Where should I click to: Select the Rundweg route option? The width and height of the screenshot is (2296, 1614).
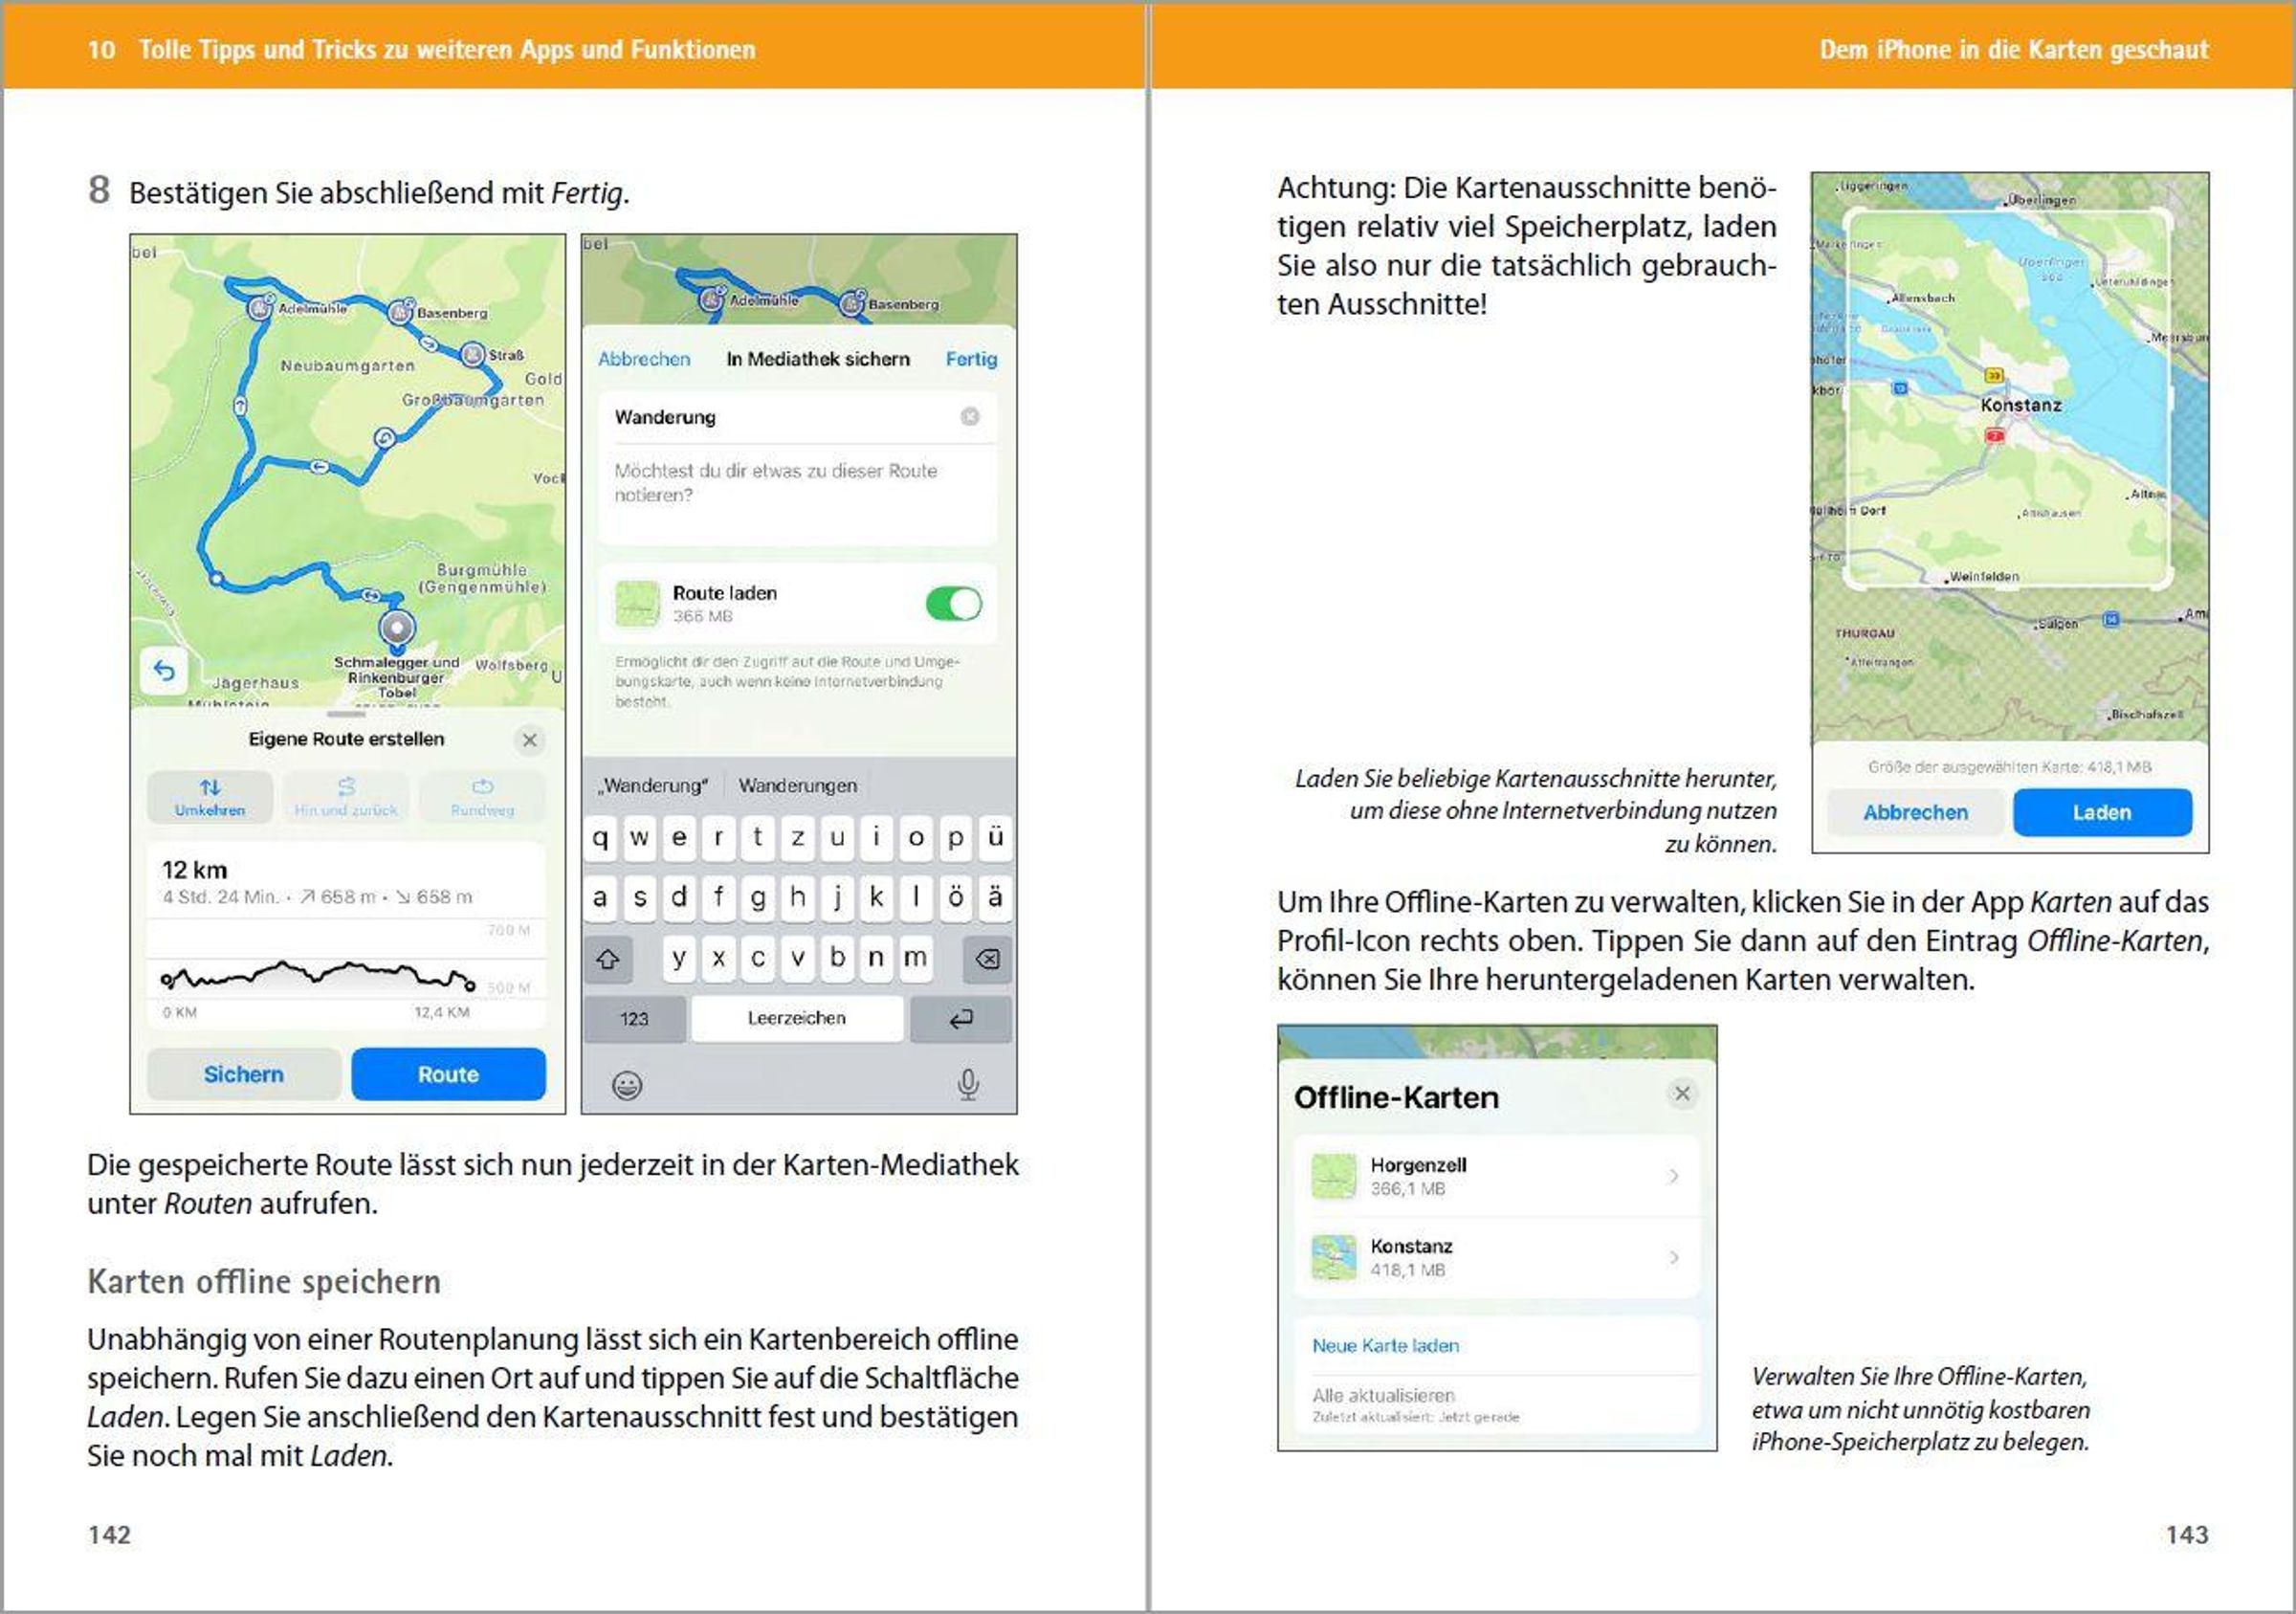pyautogui.click(x=482, y=797)
